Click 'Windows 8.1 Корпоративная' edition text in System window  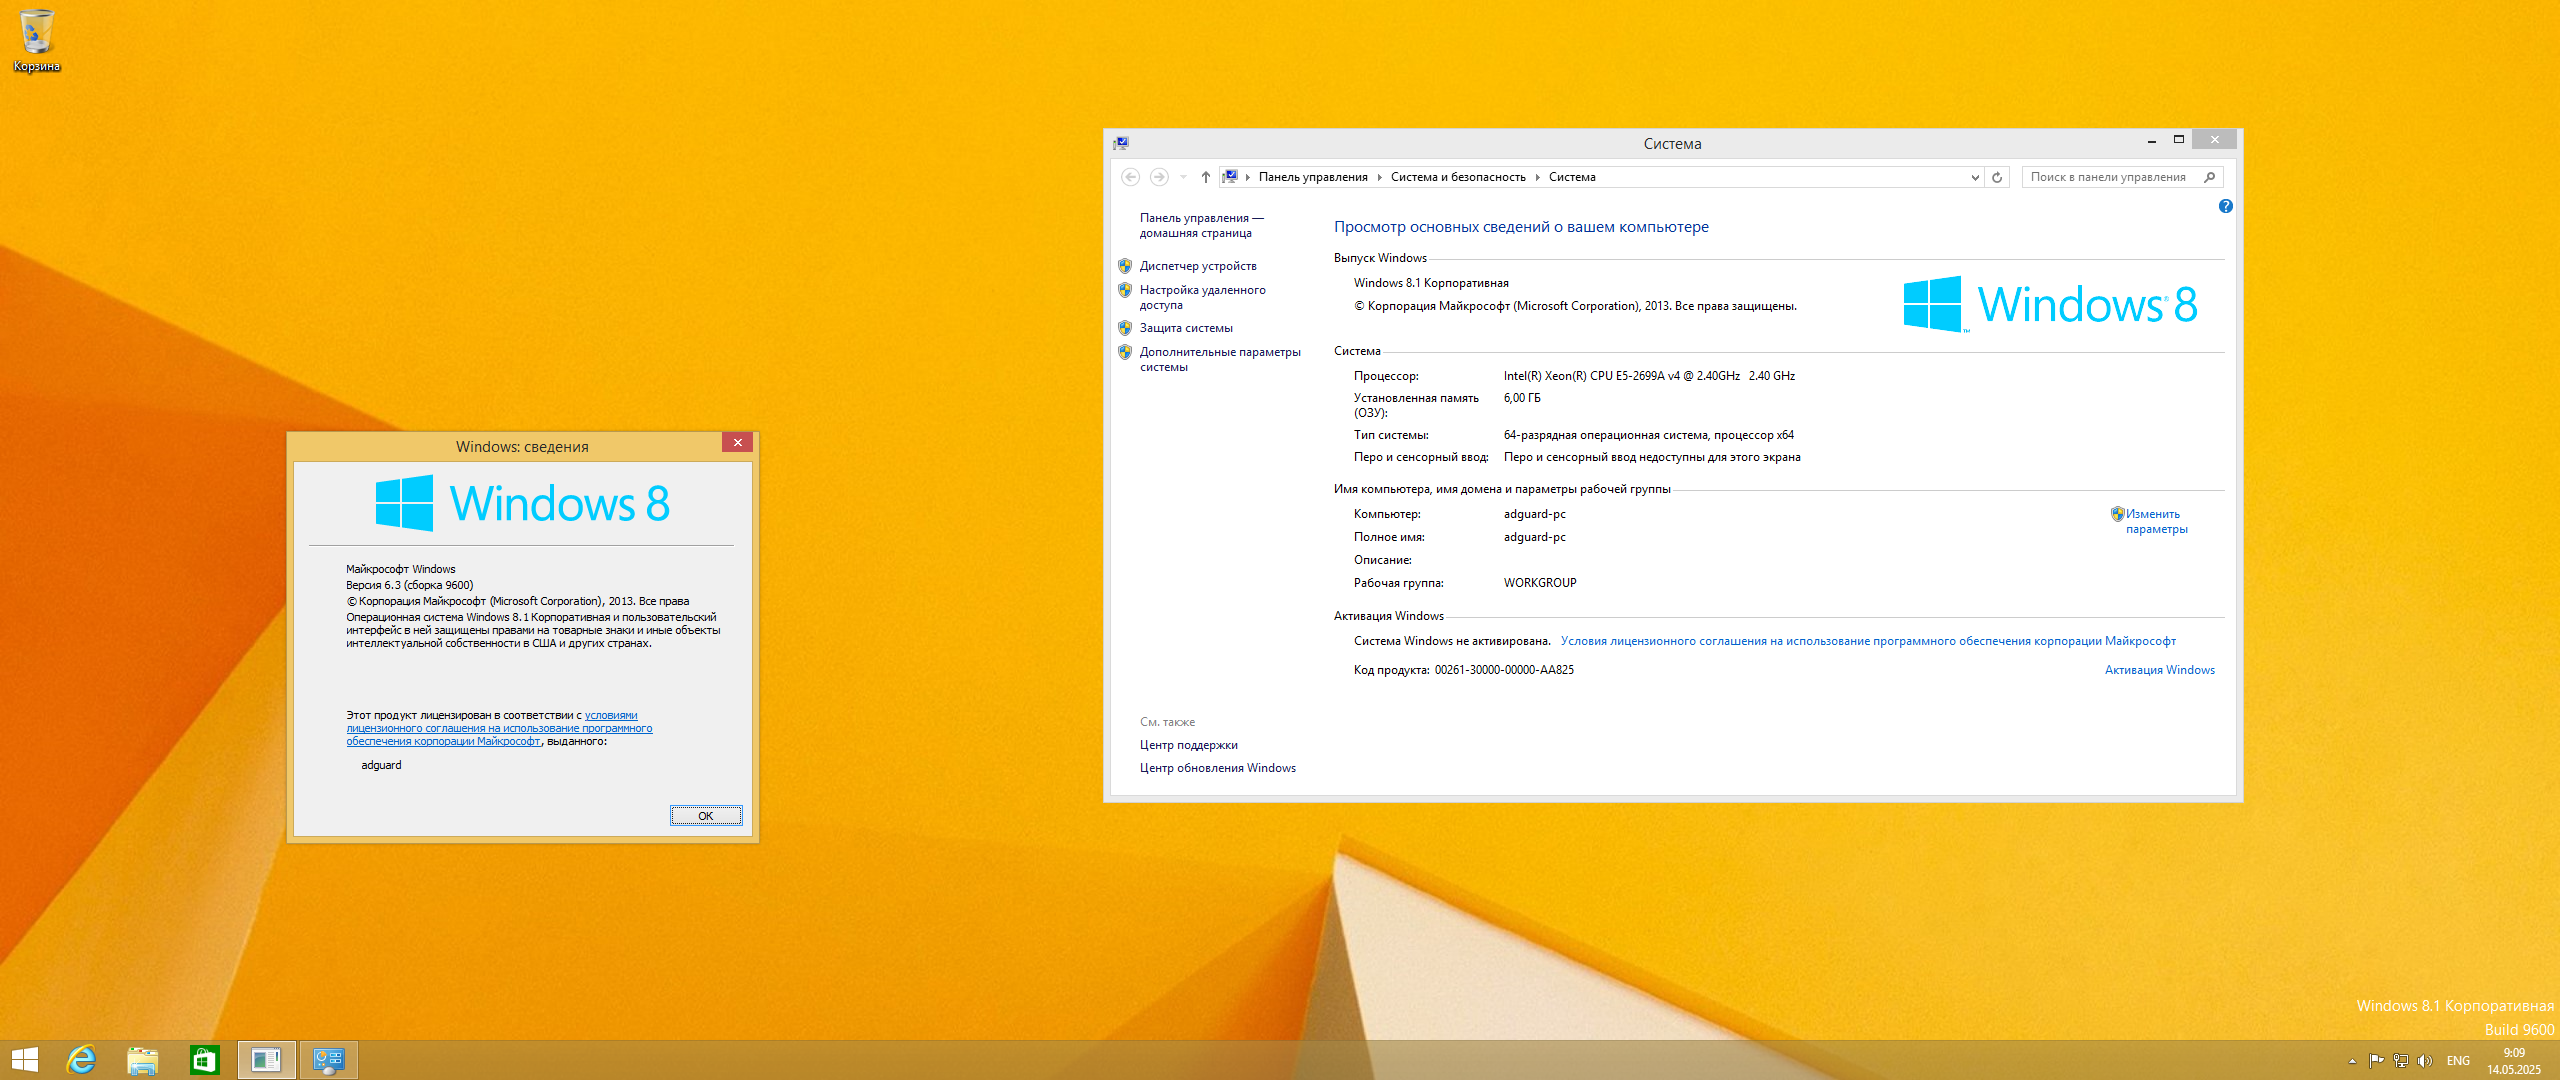tap(1431, 283)
